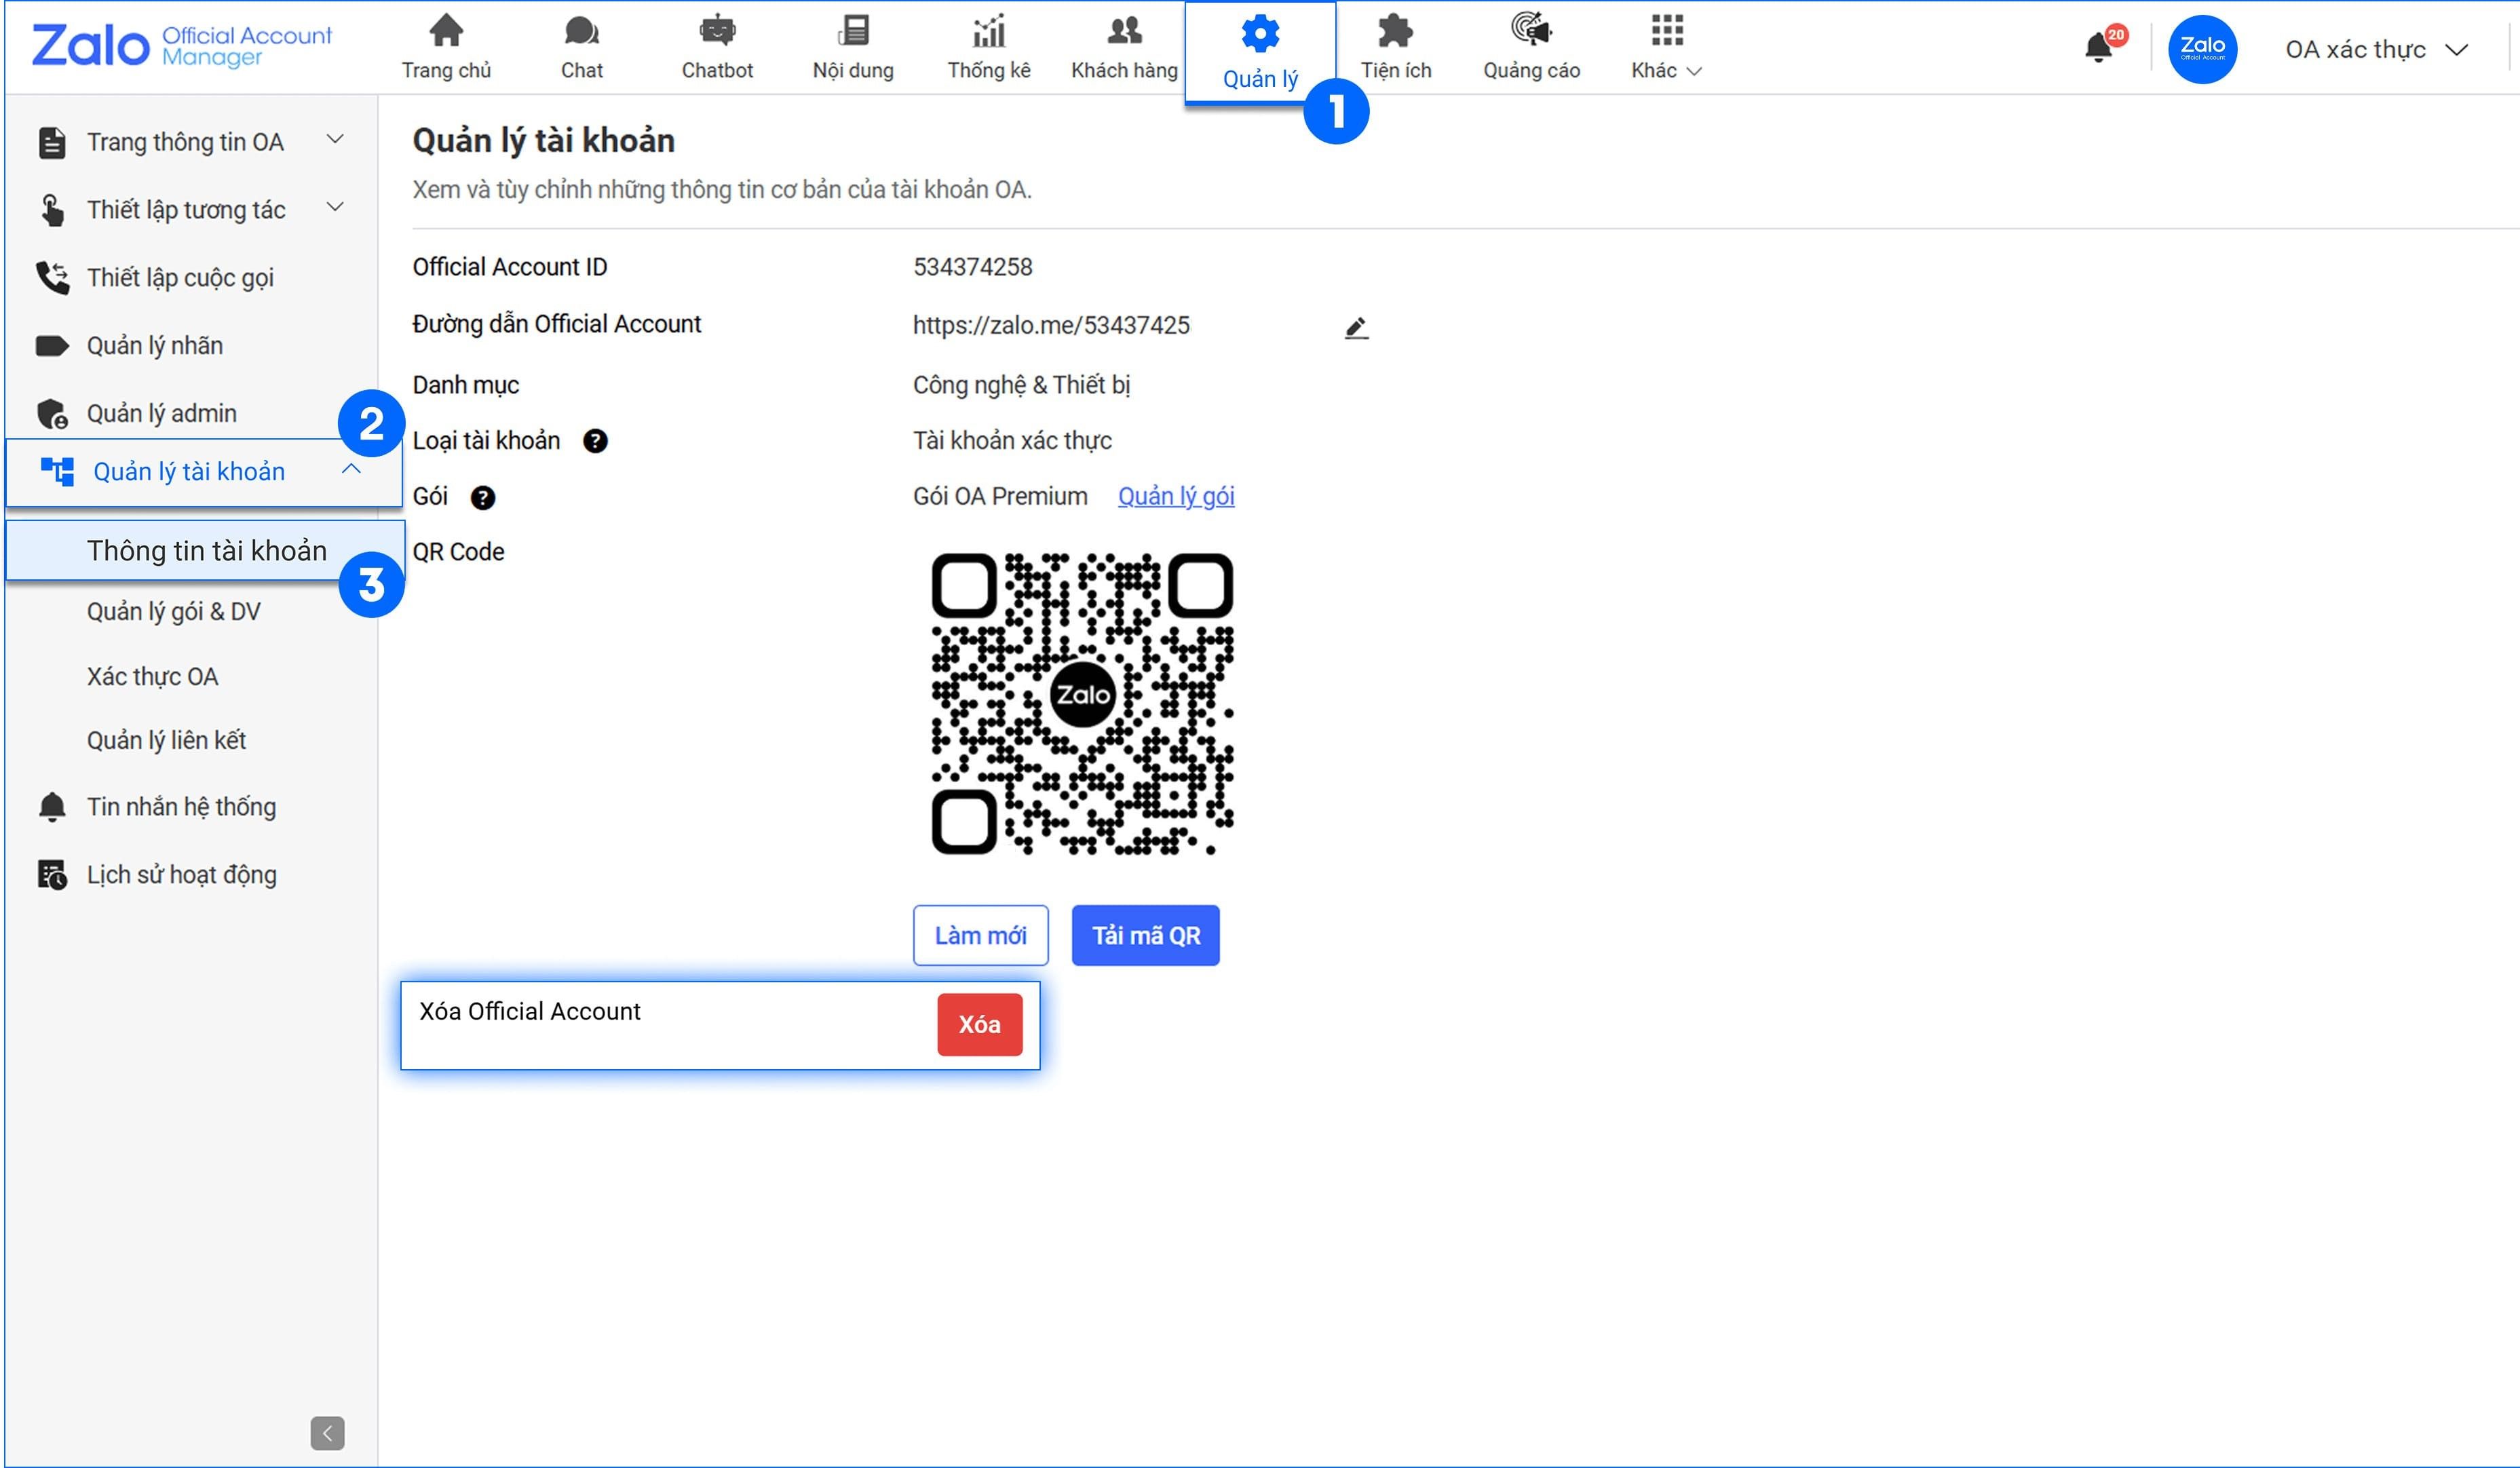Click the Quản lý nhãn tag icon
The height and width of the screenshot is (1468, 2520).
pyautogui.click(x=52, y=346)
